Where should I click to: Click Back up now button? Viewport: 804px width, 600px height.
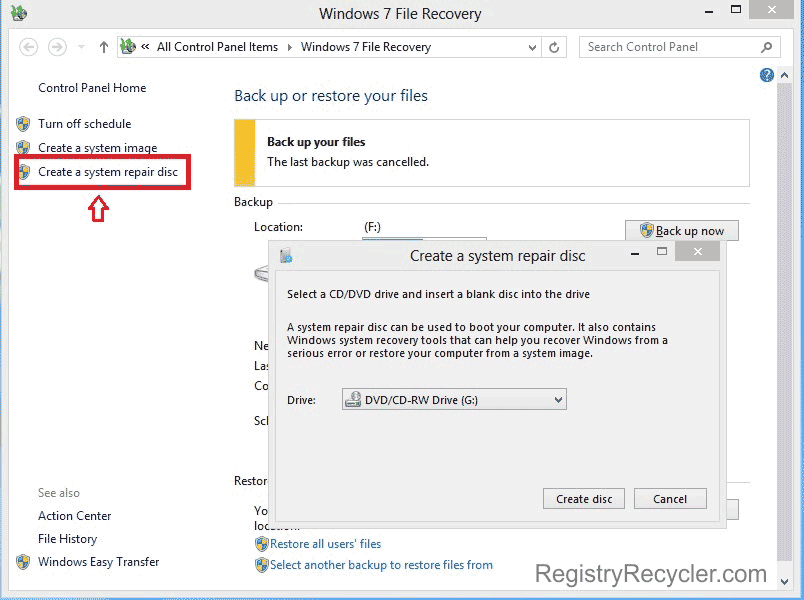click(682, 231)
